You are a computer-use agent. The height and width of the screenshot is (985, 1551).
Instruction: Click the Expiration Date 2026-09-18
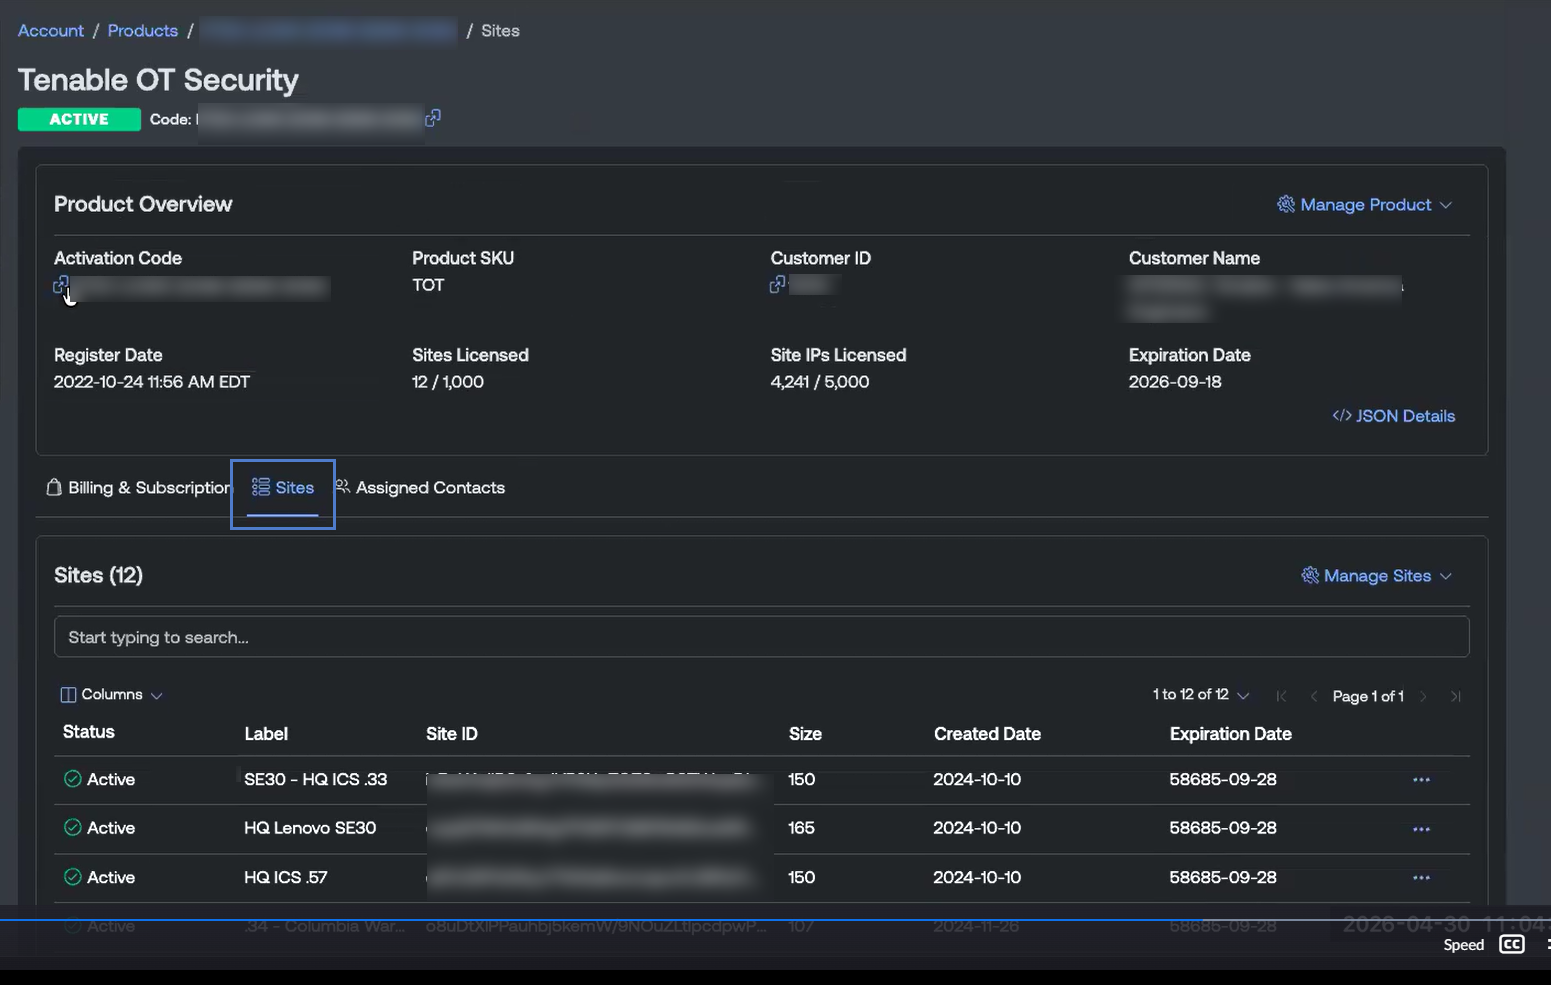click(x=1175, y=382)
